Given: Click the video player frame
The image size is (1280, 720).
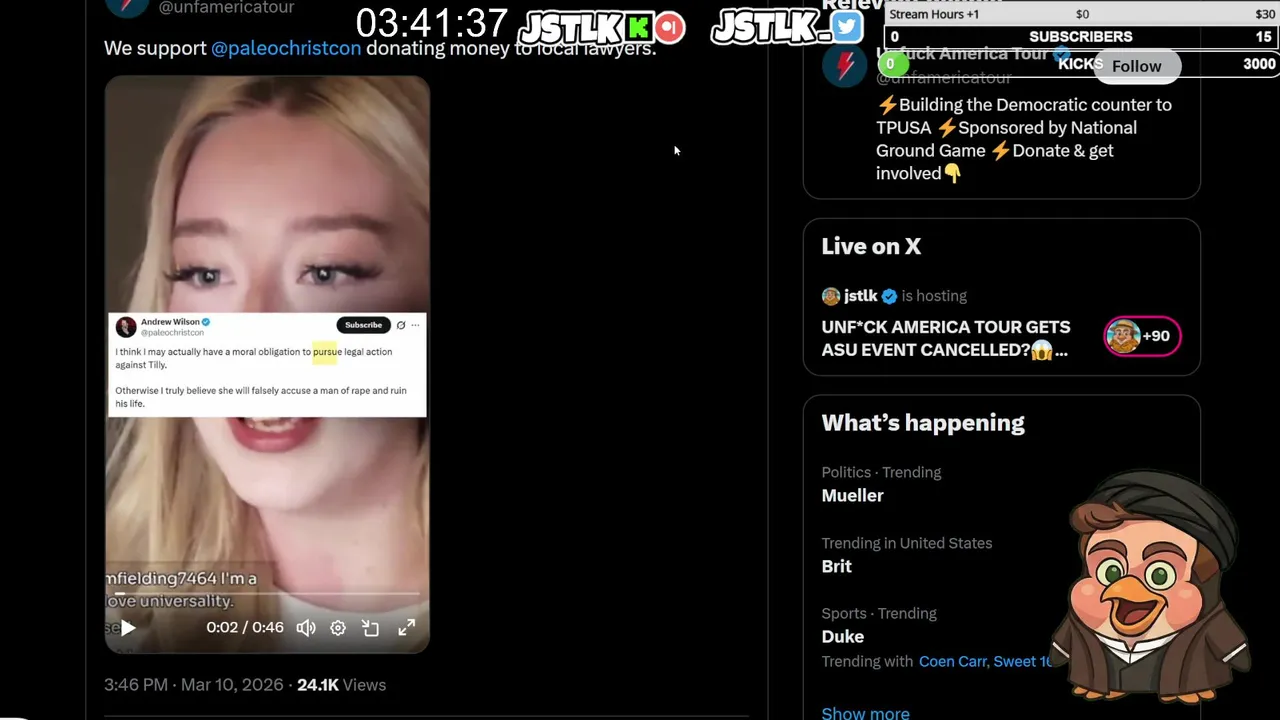Looking at the screenshot, I should pyautogui.click(x=267, y=364).
